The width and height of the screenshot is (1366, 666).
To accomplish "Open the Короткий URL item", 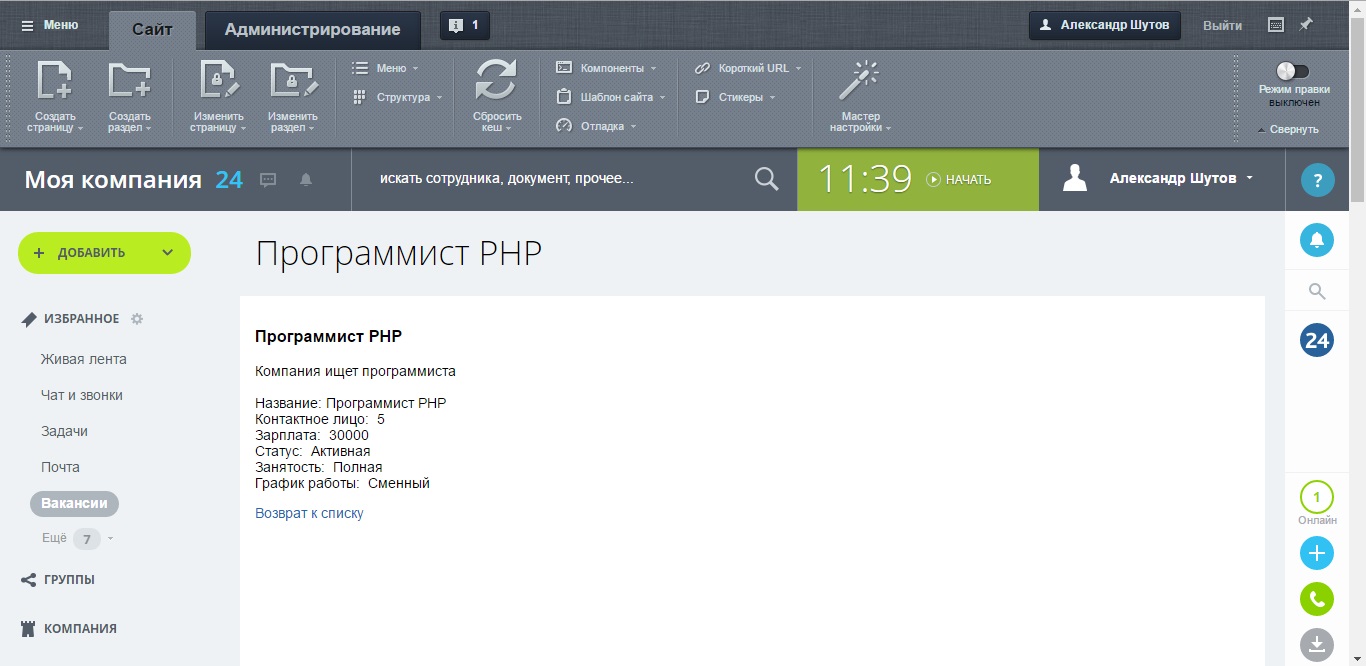I will 748,68.
